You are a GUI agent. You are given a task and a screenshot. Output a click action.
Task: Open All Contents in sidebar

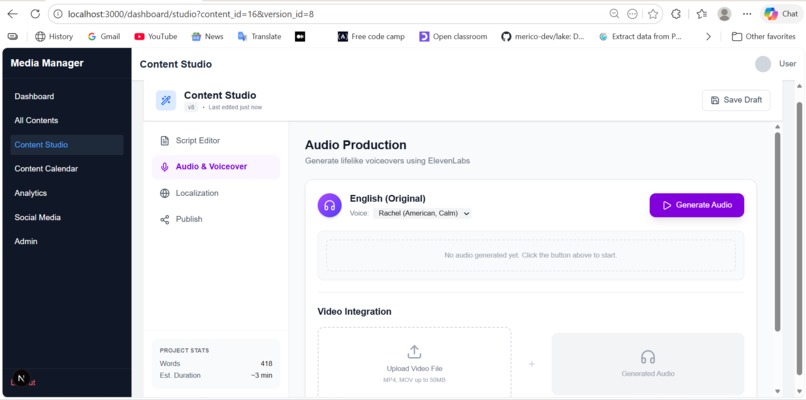pos(67,120)
